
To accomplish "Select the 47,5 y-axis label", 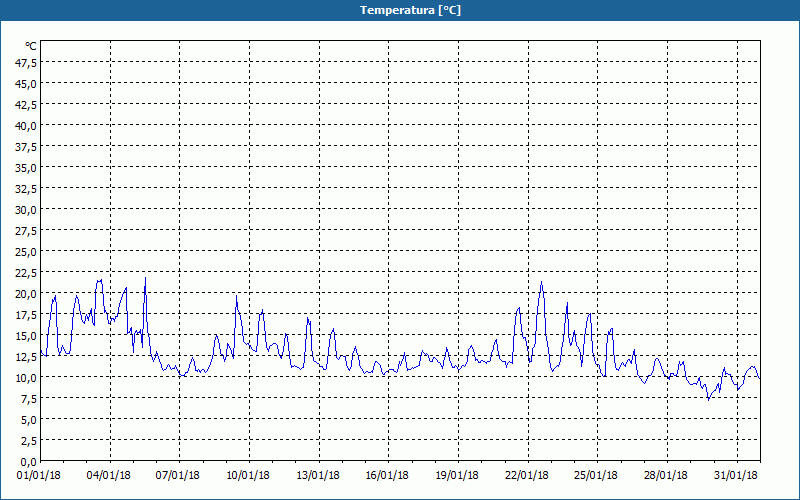I will coord(26,63).
